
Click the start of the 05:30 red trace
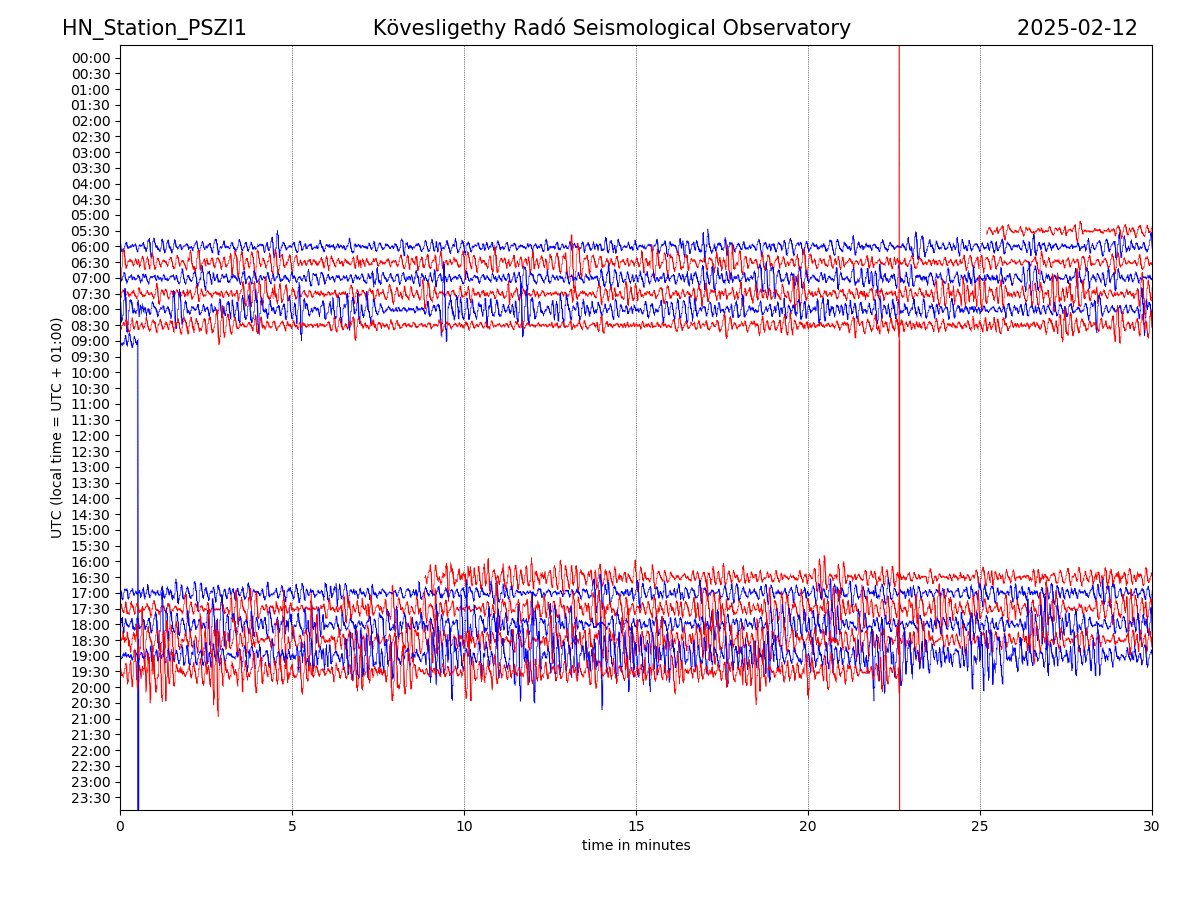(988, 232)
